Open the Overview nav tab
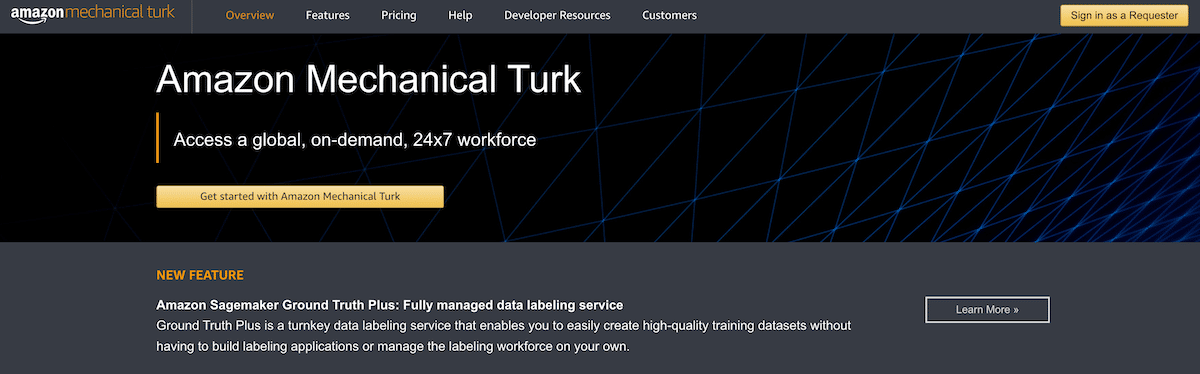The height and width of the screenshot is (374, 1200). (250, 16)
